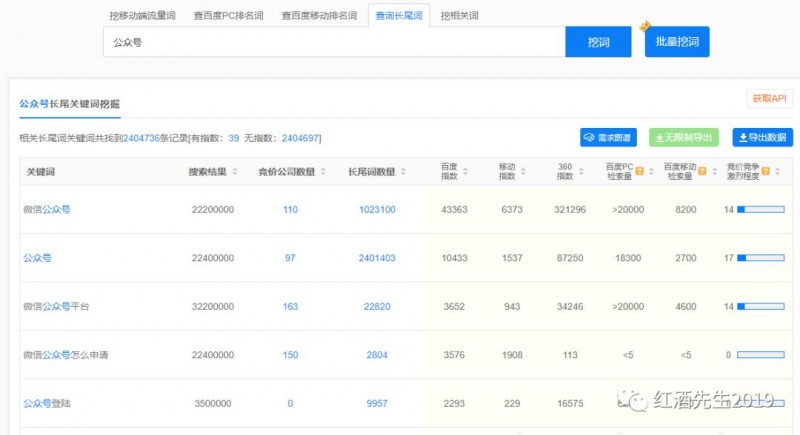Click competition bar for 公众号 row

pyautogui.click(x=761, y=258)
